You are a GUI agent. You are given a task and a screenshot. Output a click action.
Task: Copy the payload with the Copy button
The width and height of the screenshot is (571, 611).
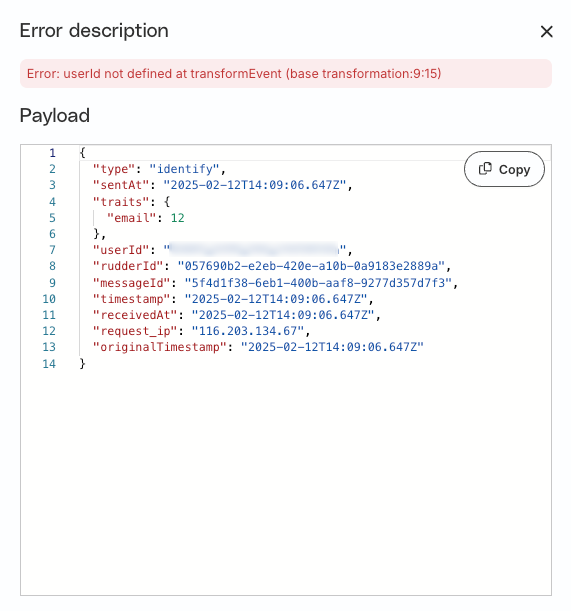[504, 169]
